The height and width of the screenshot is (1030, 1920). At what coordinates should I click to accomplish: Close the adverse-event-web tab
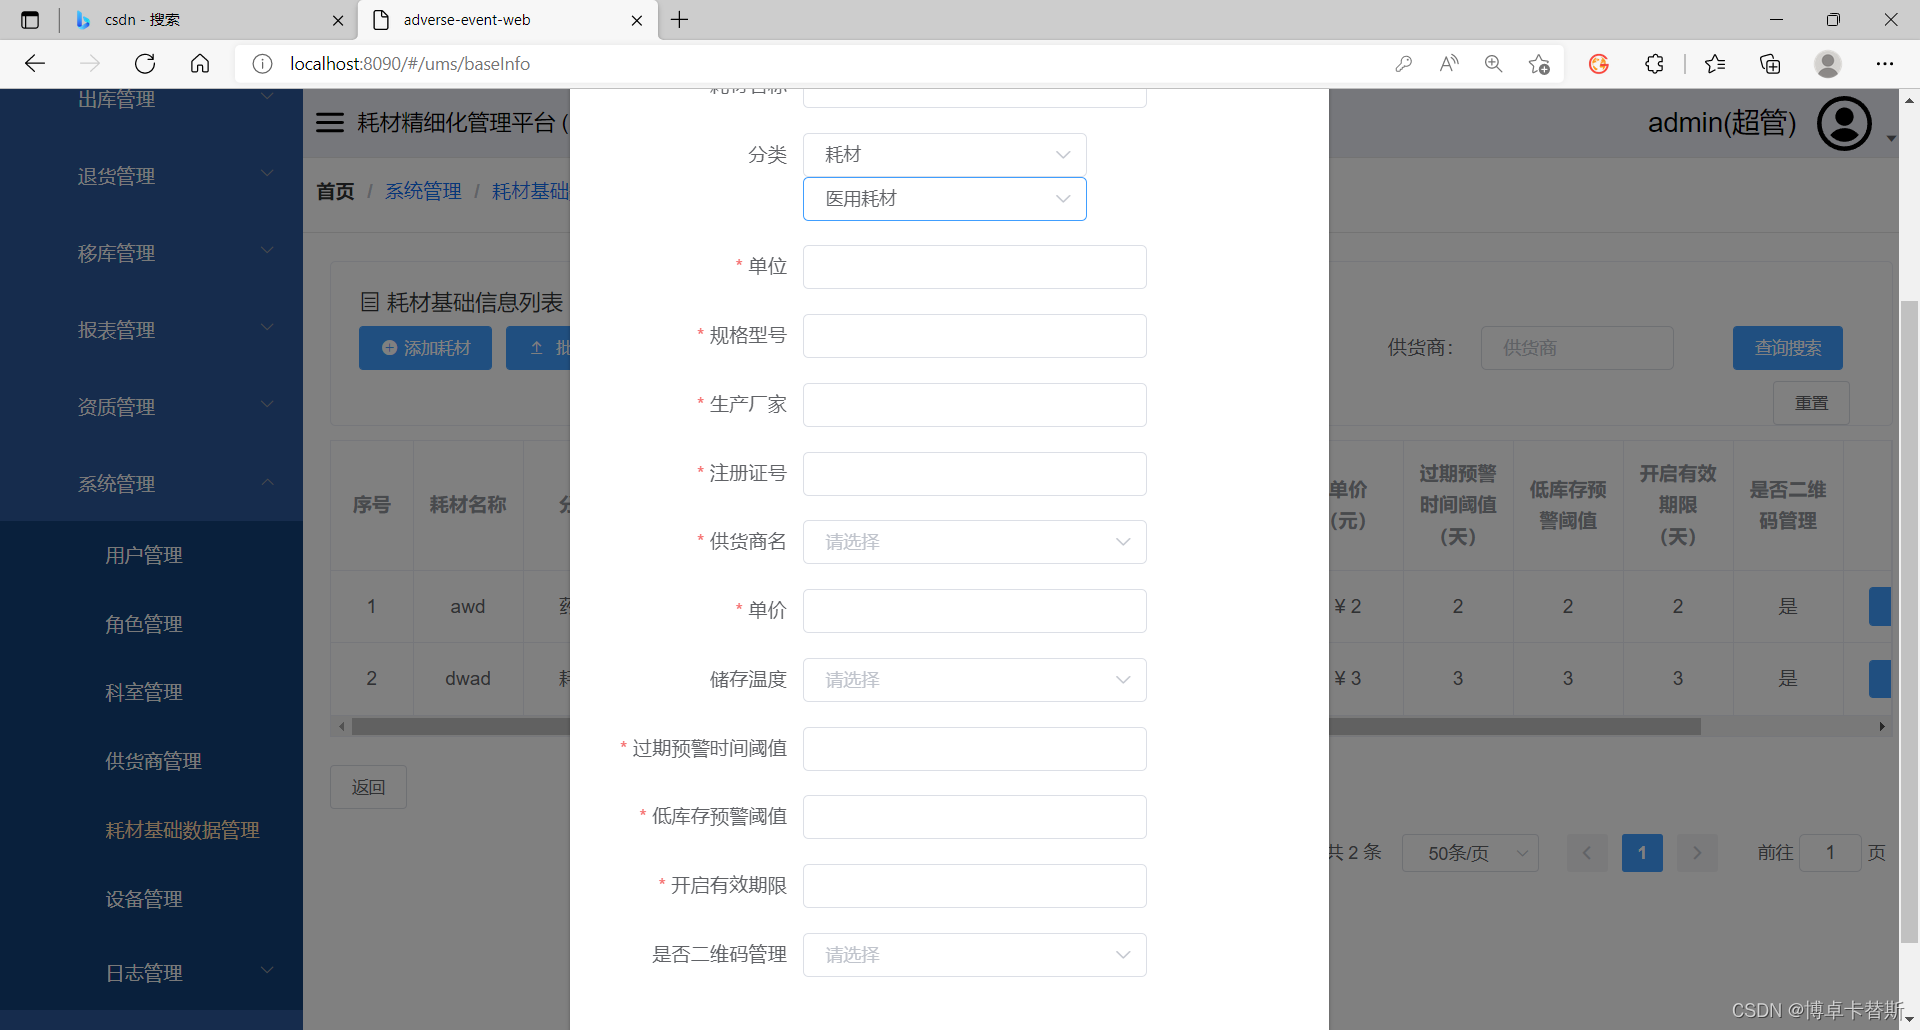point(637,20)
